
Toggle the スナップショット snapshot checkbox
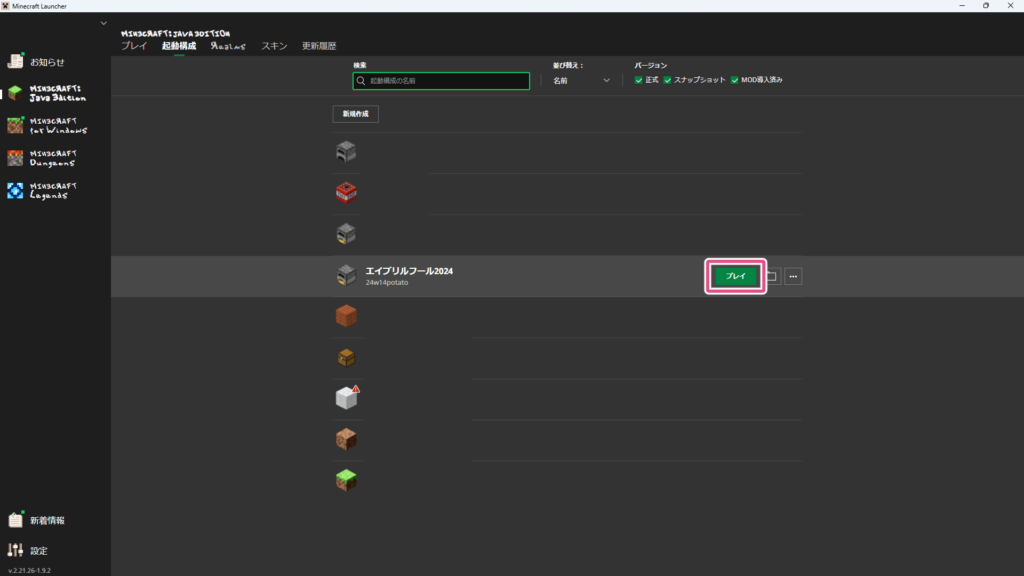click(667, 80)
